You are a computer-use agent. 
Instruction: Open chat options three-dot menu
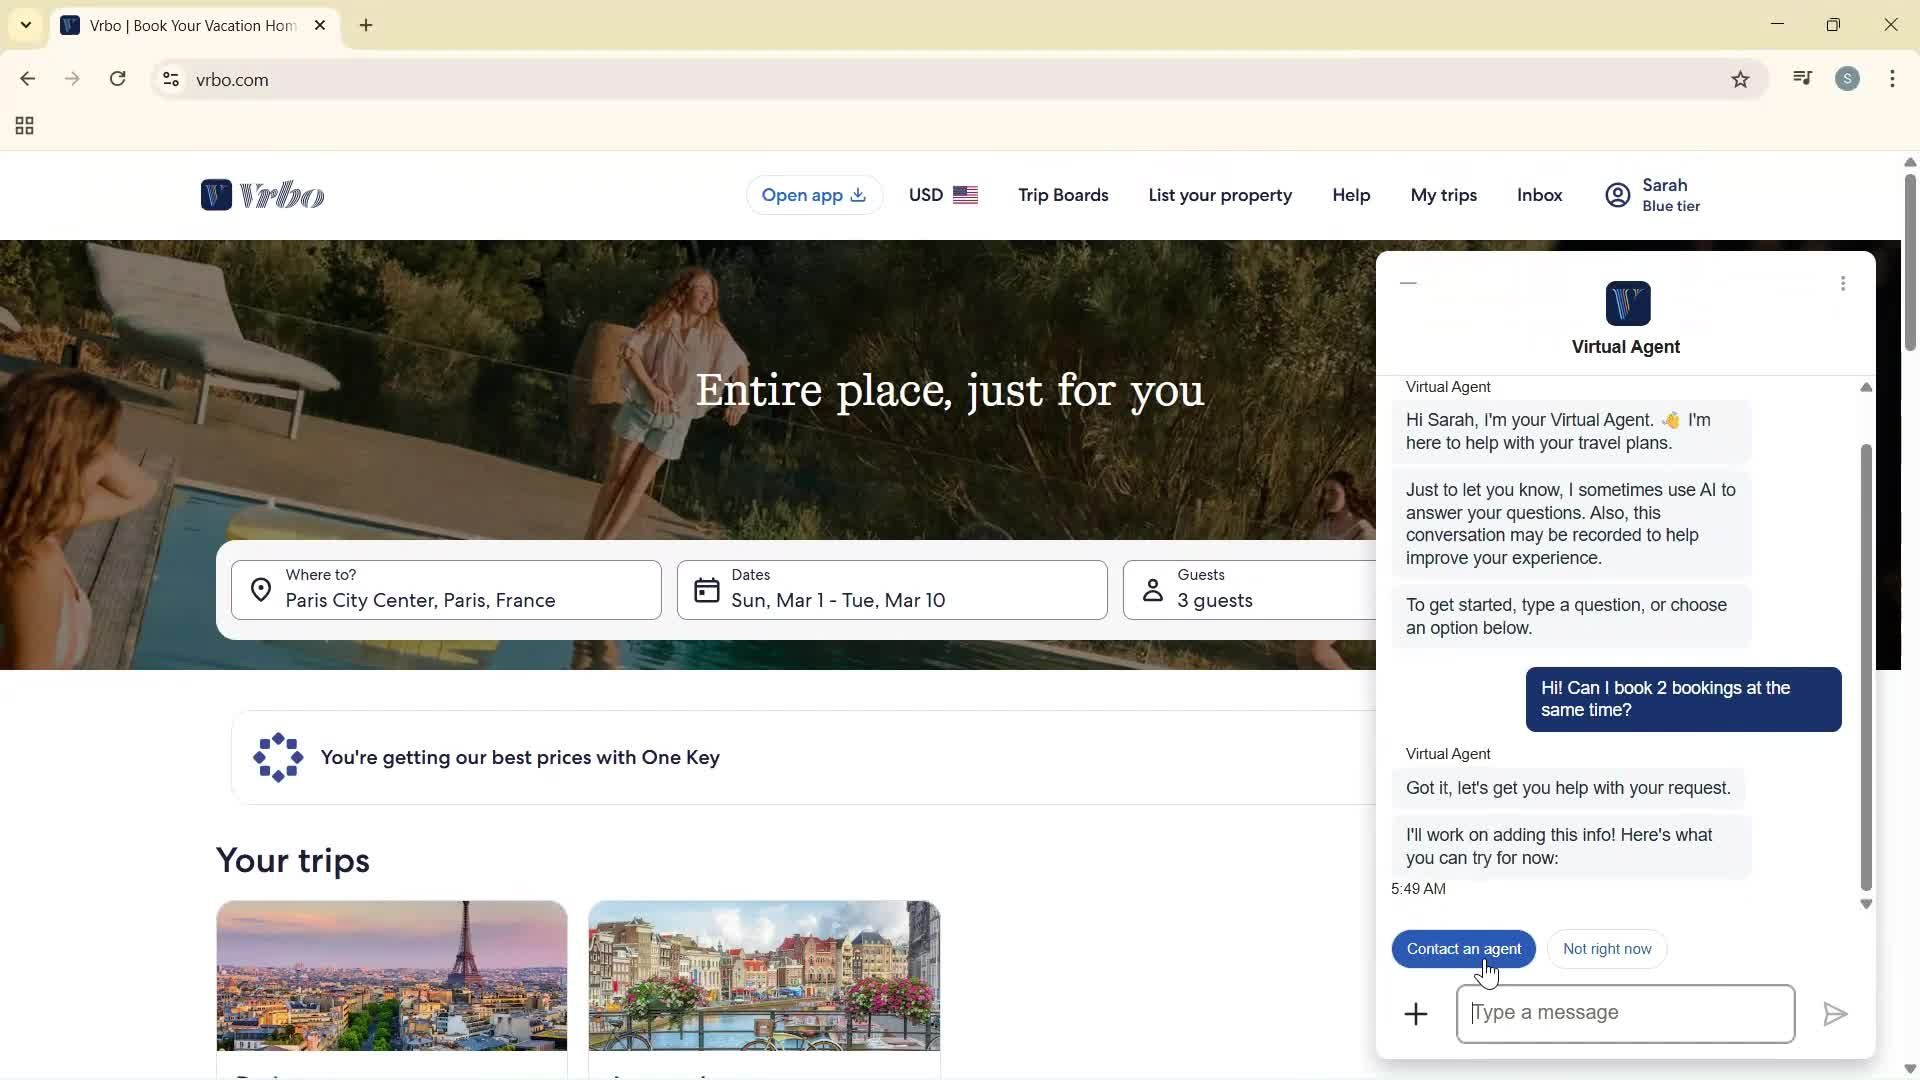(1843, 284)
